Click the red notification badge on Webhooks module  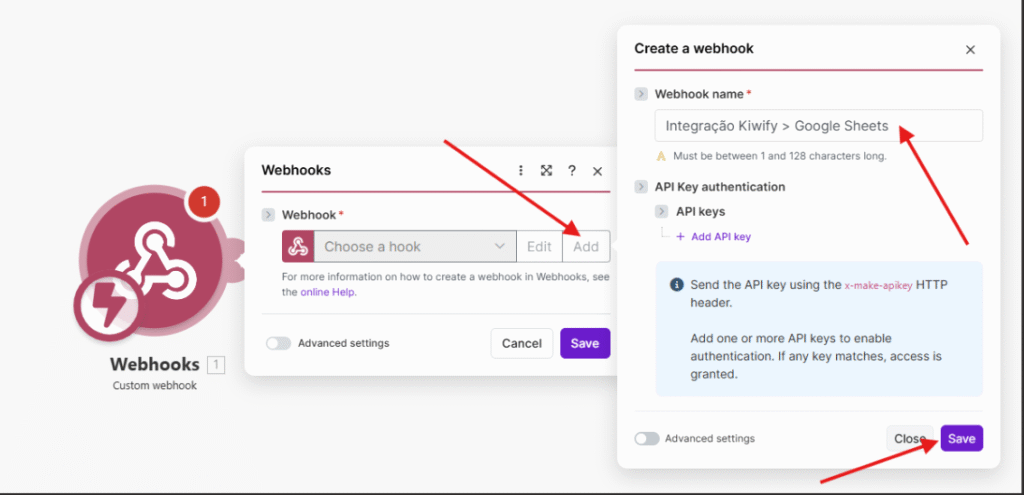pos(204,202)
